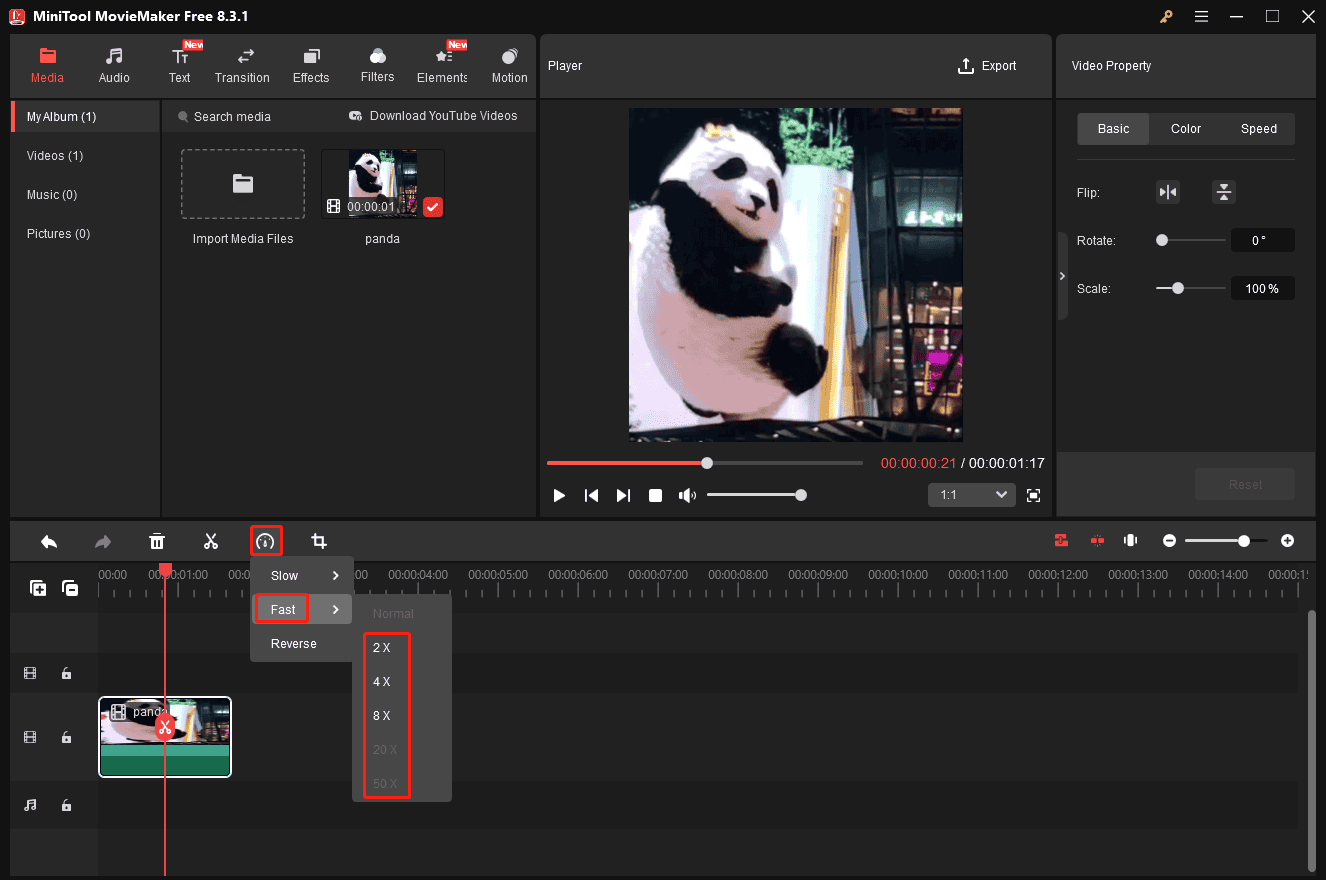Unlock the music track with the lock icon
This screenshot has width=1326, height=880.
(x=66, y=805)
